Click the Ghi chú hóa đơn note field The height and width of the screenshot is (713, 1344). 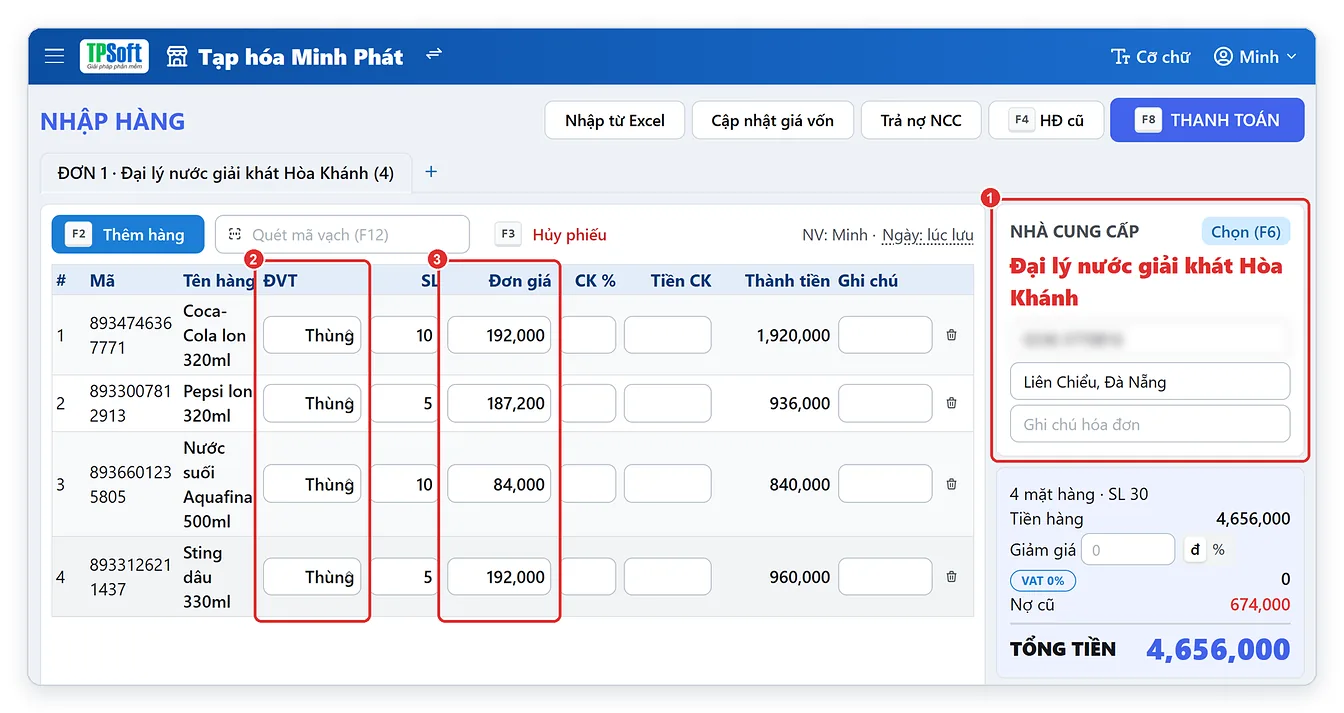click(1150, 424)
